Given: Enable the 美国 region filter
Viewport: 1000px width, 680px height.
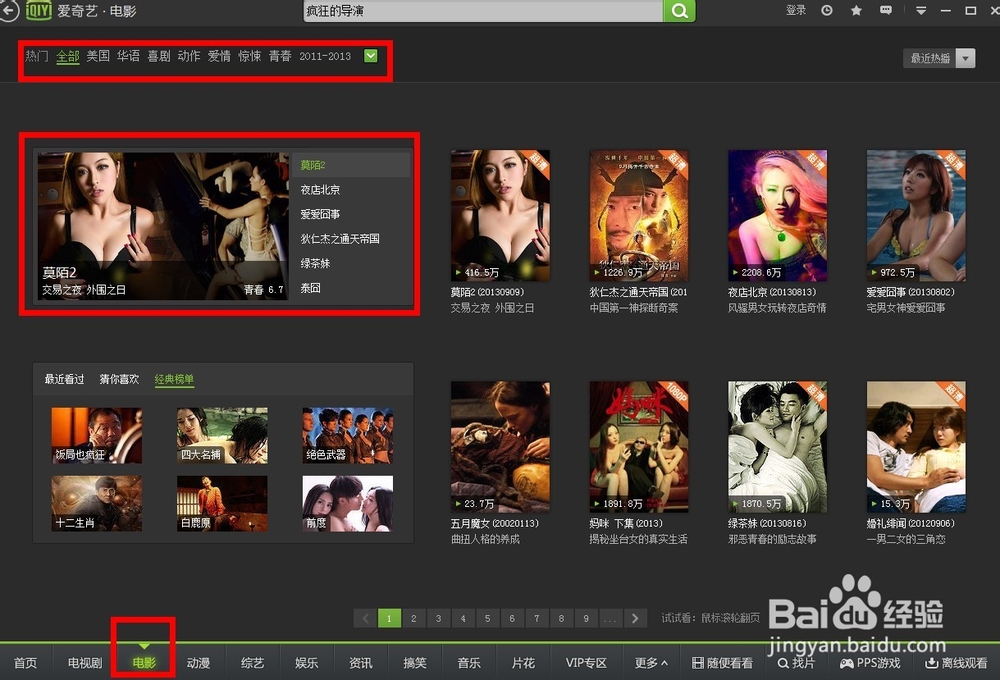Looking at the screenshot, I should pyautogui.click(x=96, y=57).
